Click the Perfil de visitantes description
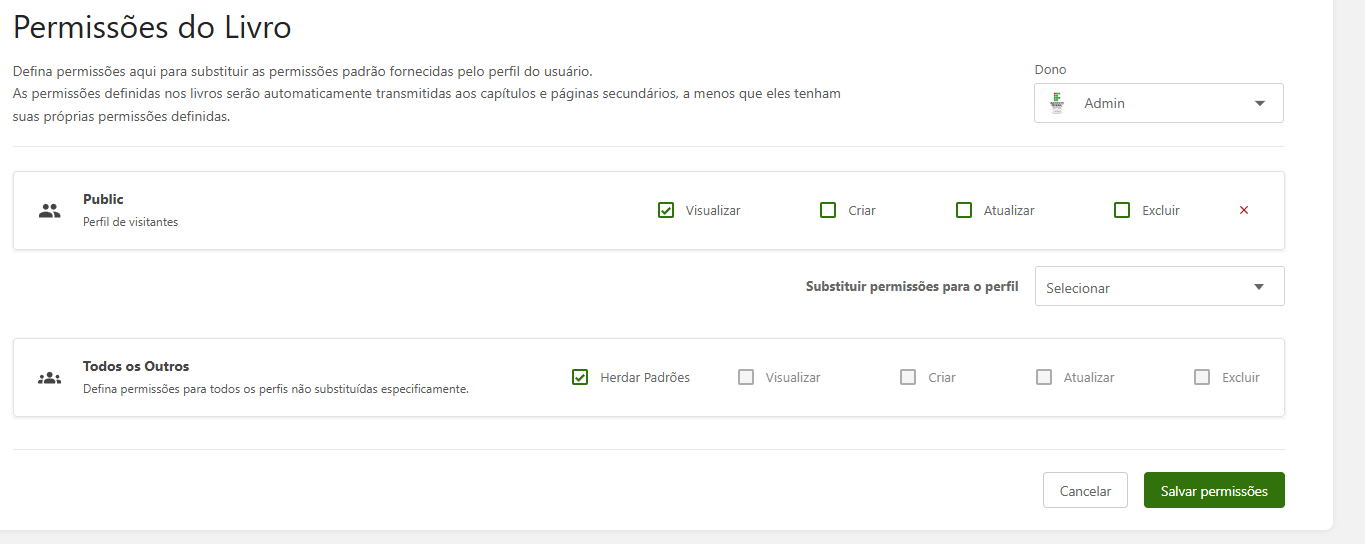 click(x=130, y=222)
